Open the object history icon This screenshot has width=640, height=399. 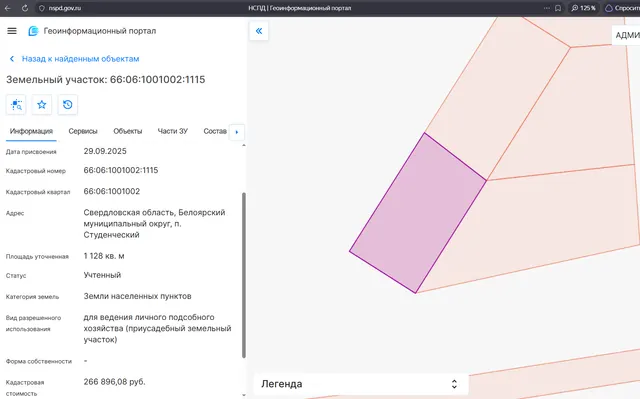pos(68,105)
